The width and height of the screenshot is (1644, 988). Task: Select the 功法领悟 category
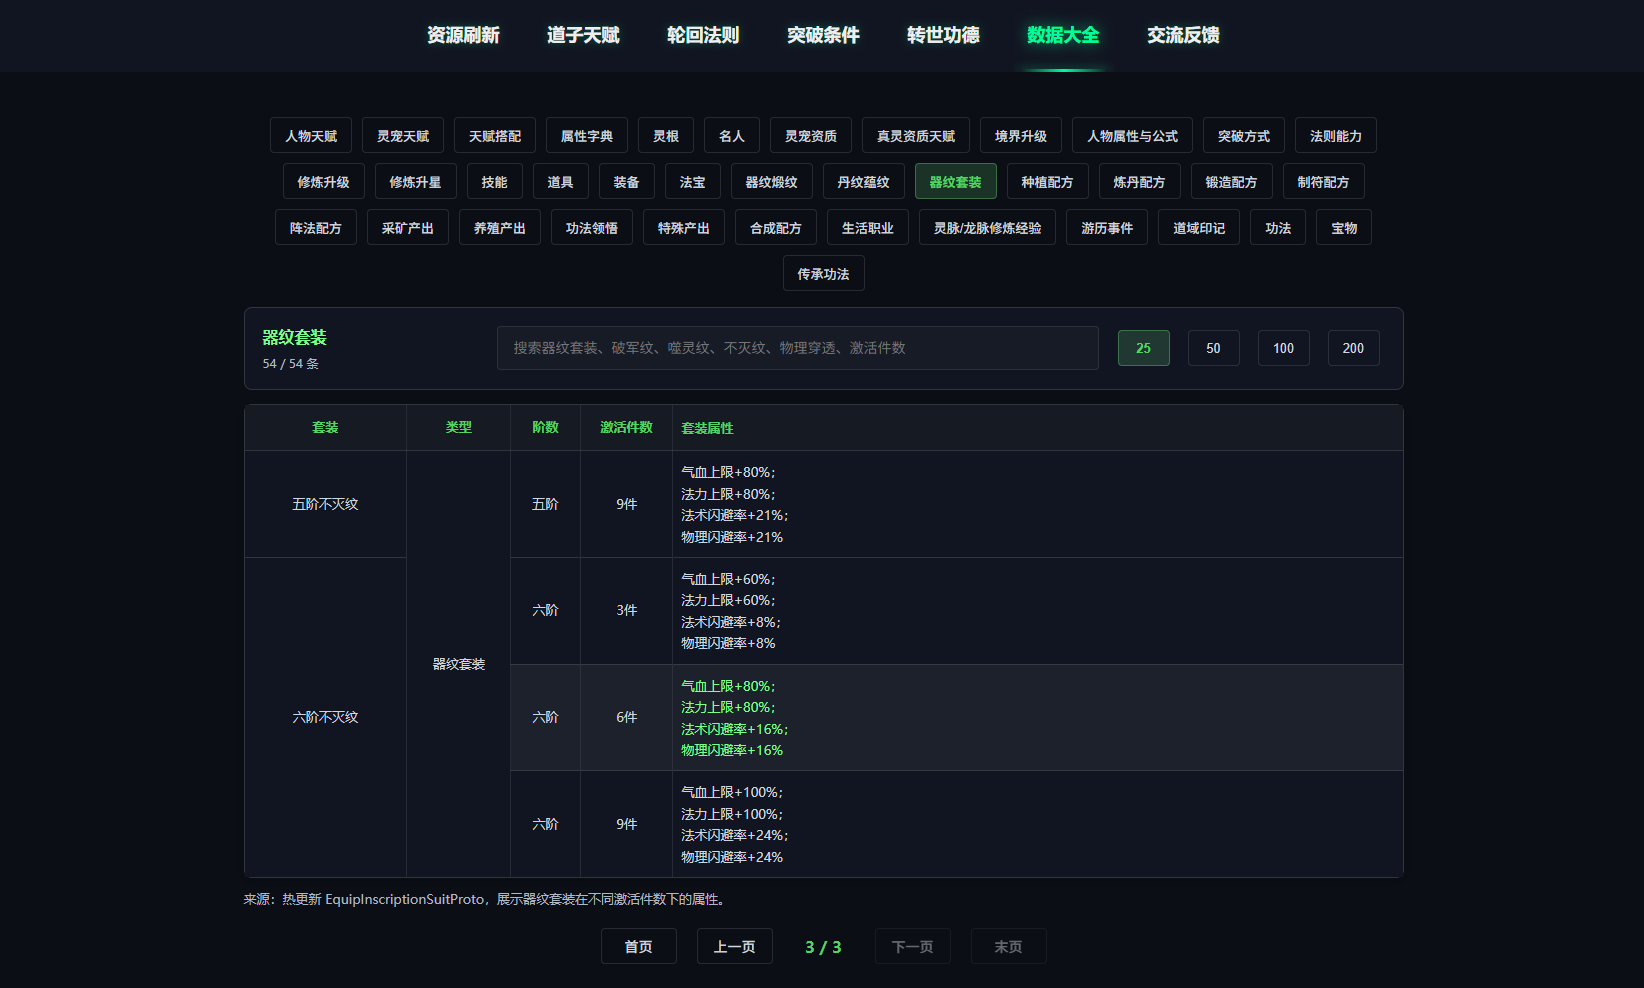tap(592, 228)
